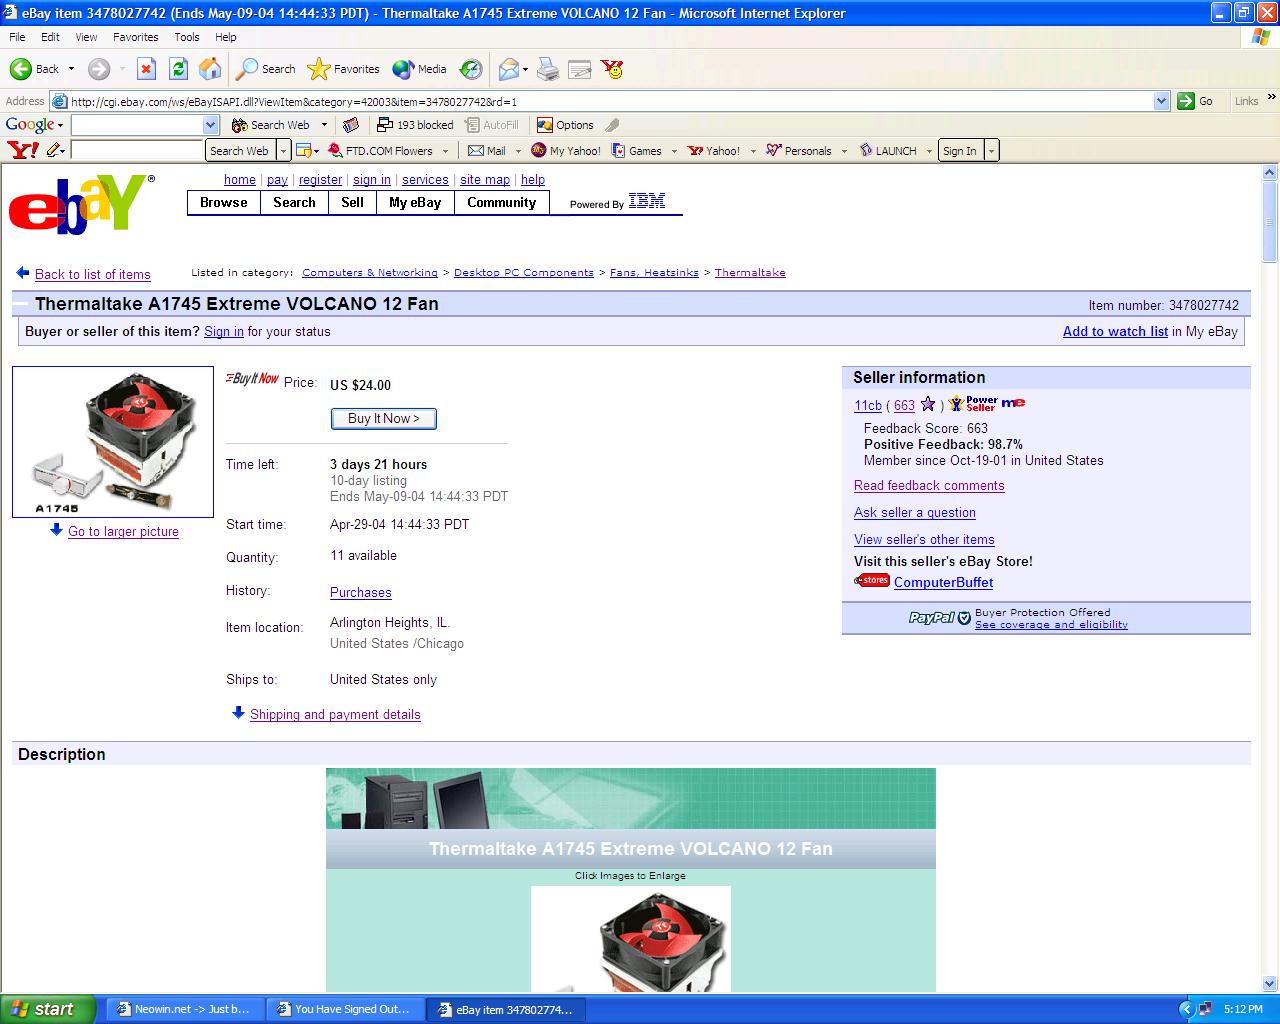Screen dimensions: 1280x1024
Task: Open the Favorites menu
Action: (x=136, y=37)
